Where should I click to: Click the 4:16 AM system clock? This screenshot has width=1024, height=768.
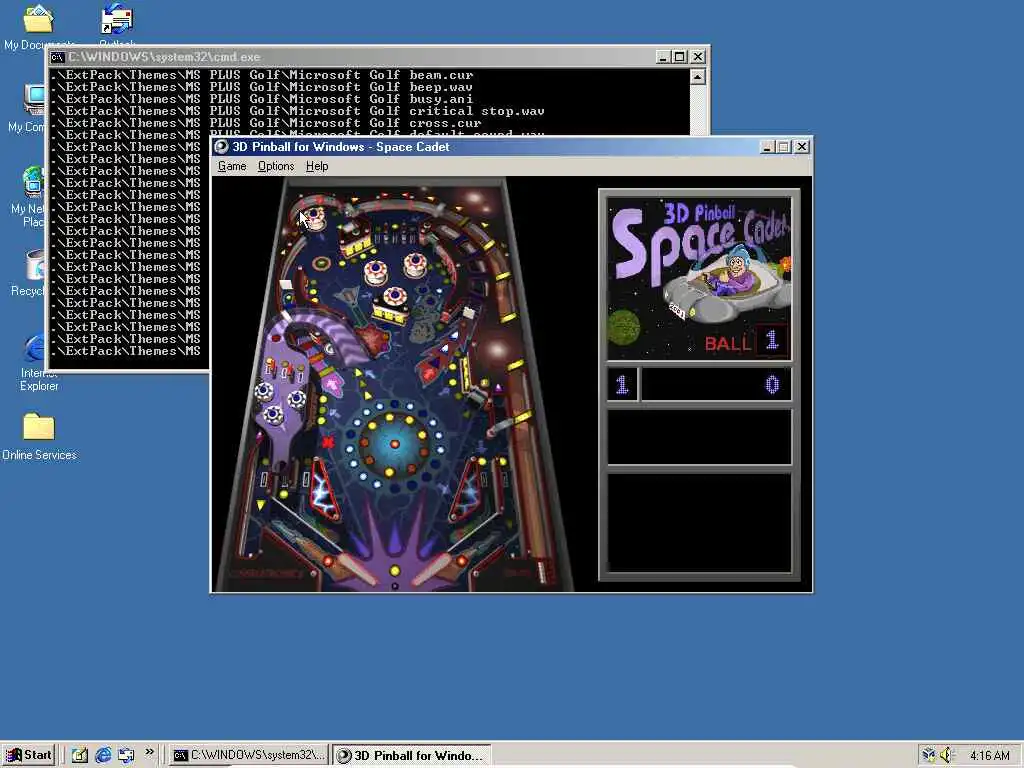989,756
